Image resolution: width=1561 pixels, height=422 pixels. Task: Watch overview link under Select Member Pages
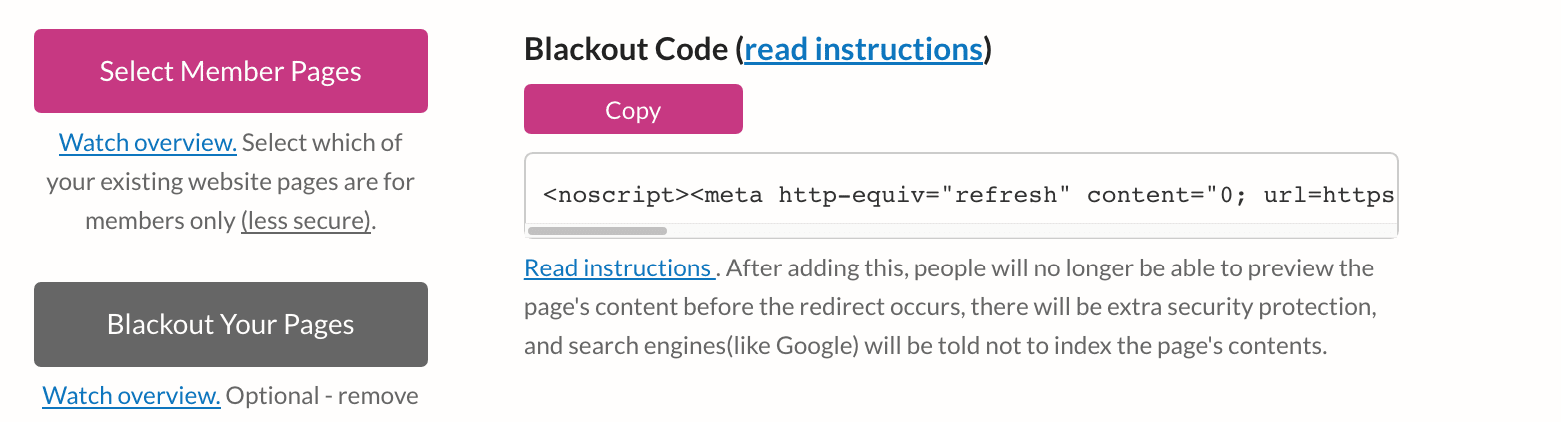click(148, 143)
